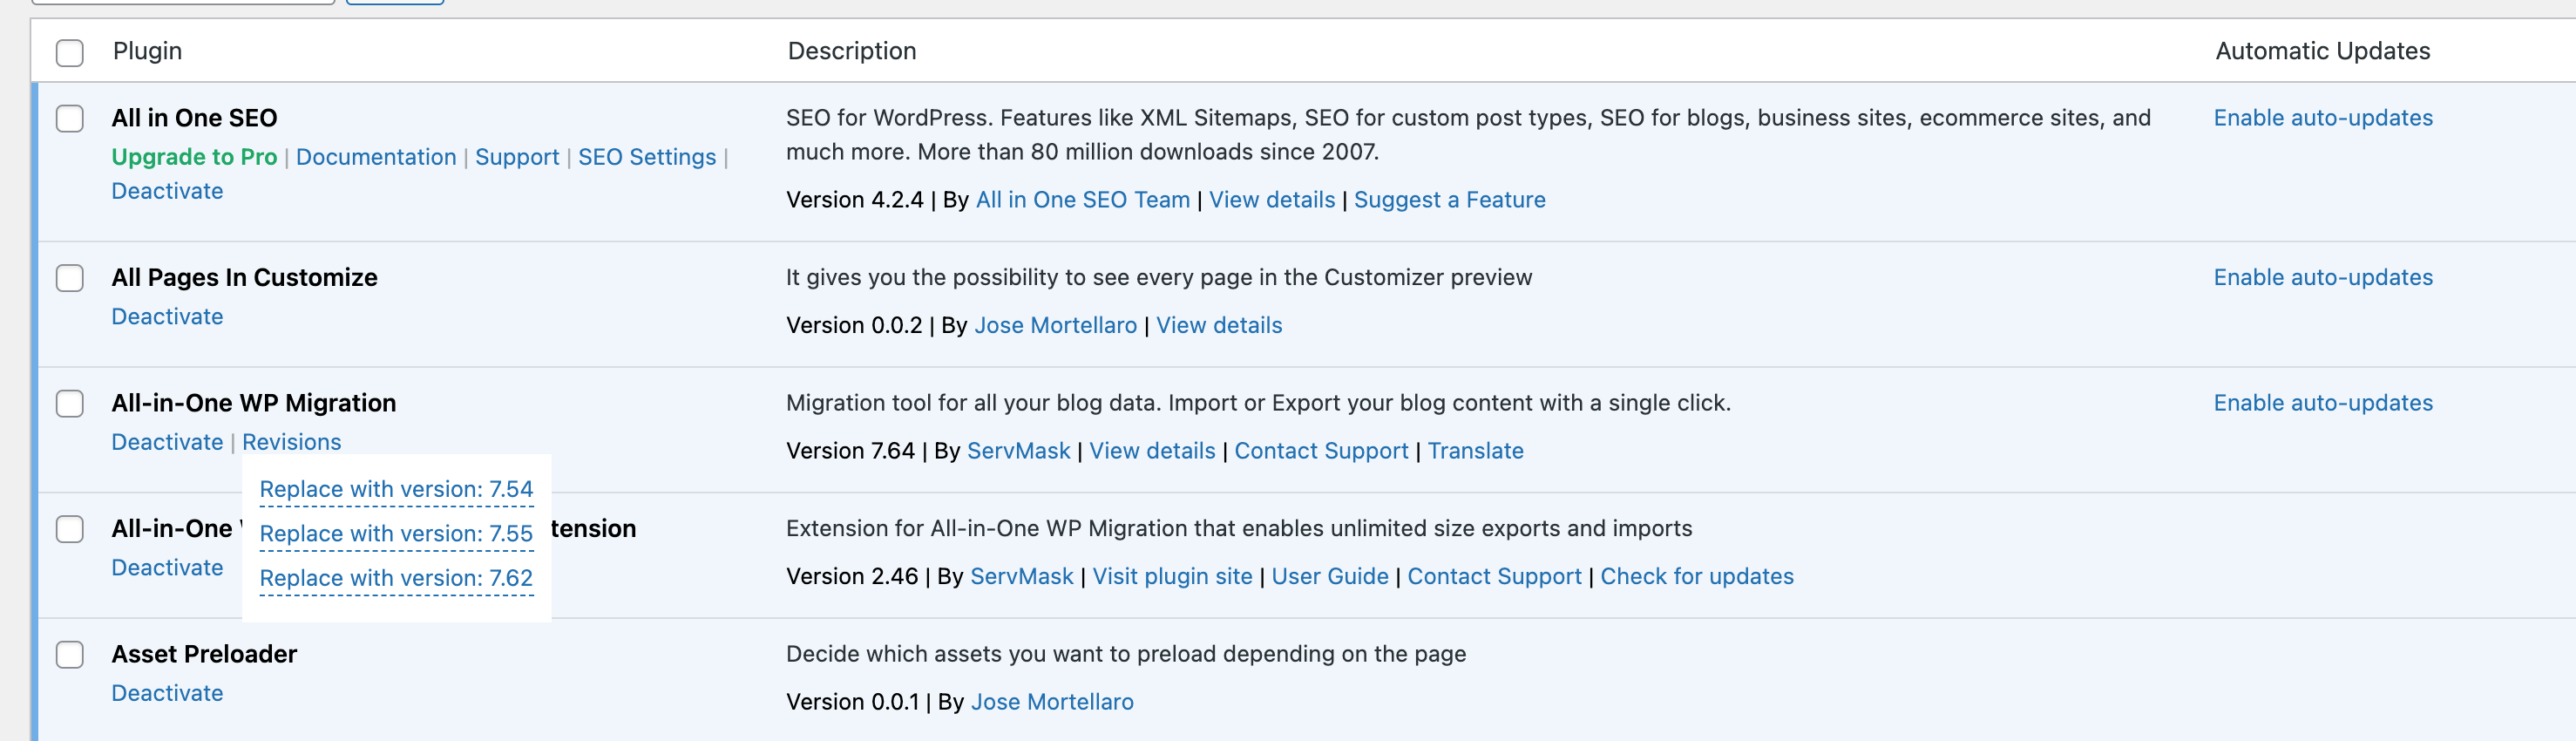Click the Plugin column header
Image resolution: width=2576 pixels, height=741 pixels.
(x=147, y=51)
